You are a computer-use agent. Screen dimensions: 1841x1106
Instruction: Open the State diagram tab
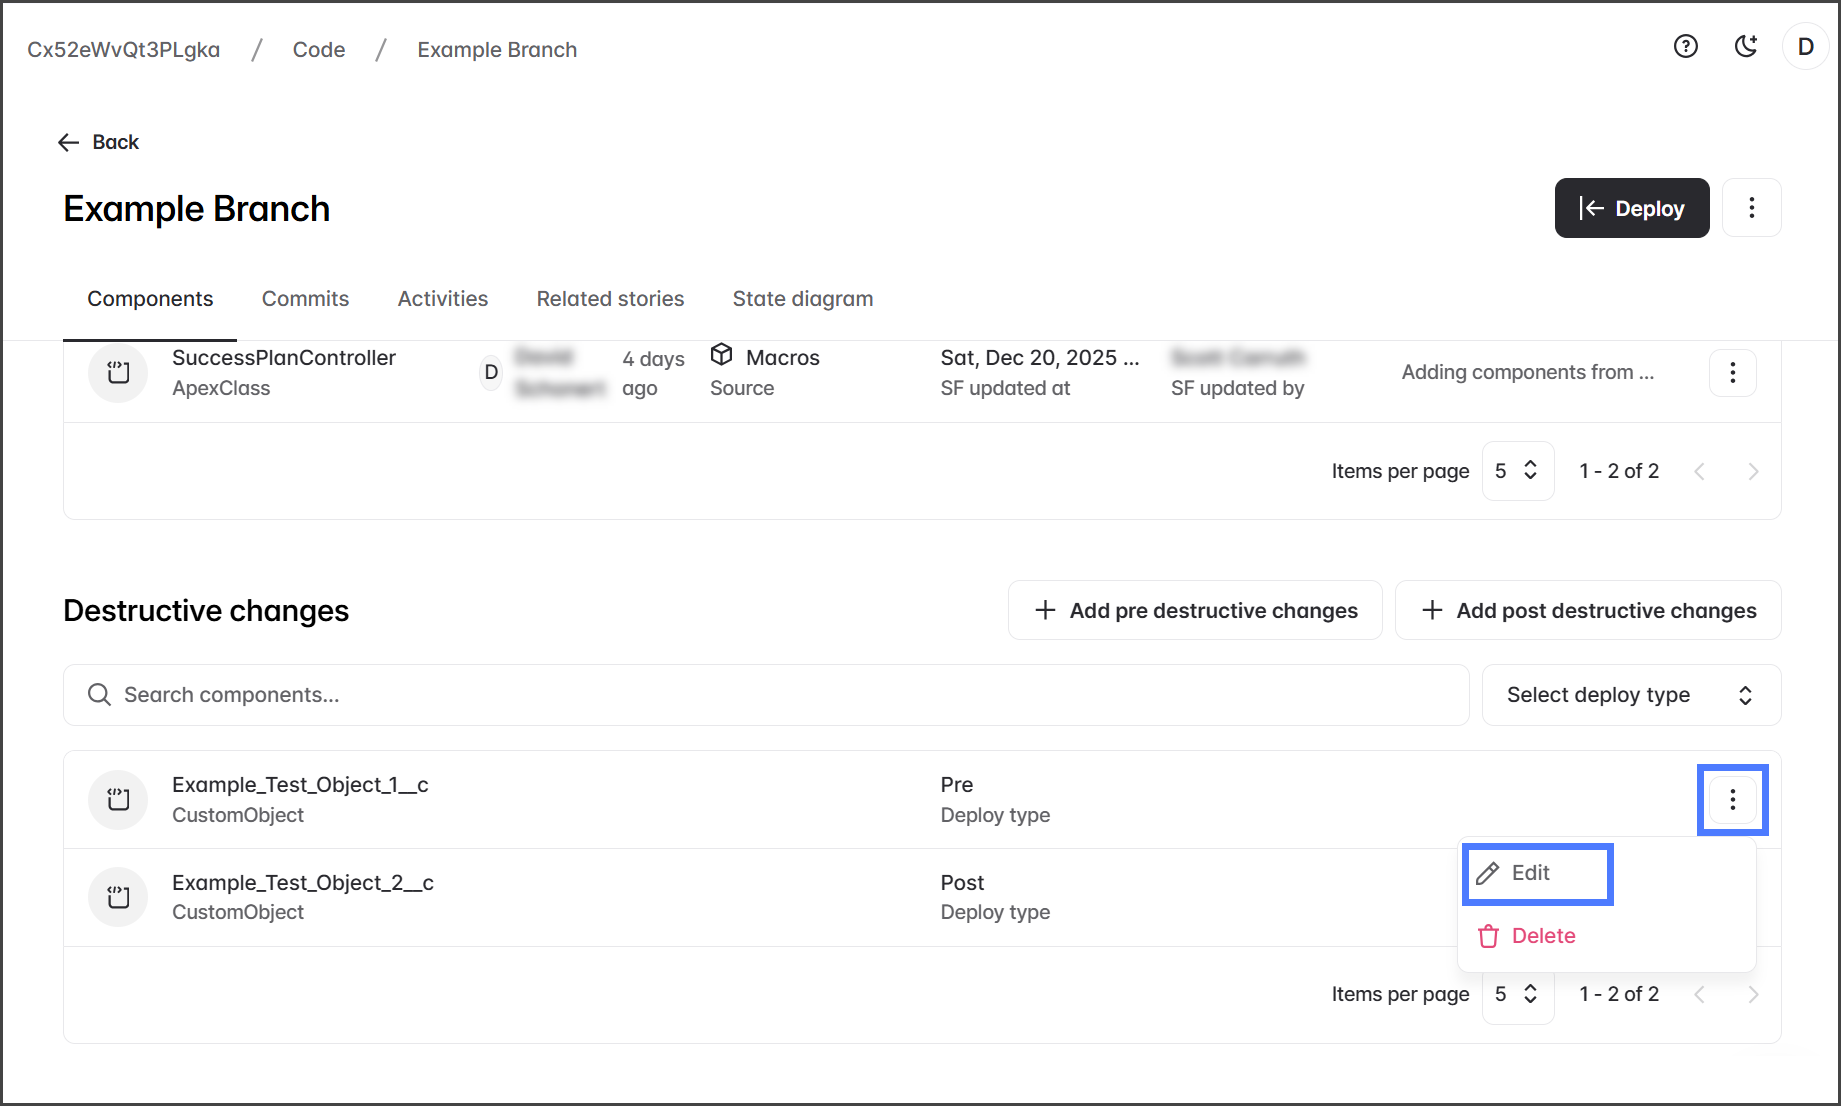[802, 299]
